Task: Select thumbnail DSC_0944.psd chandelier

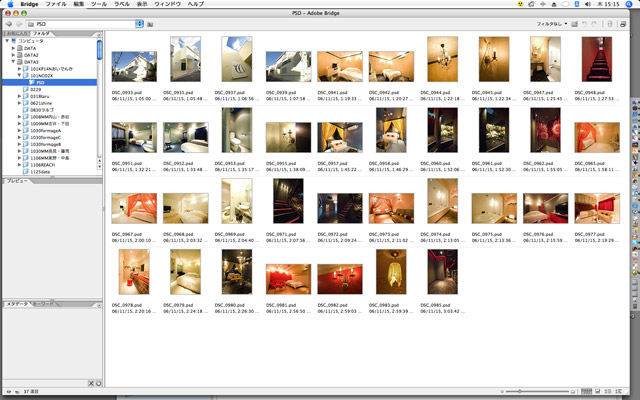Action: [442, 59]
